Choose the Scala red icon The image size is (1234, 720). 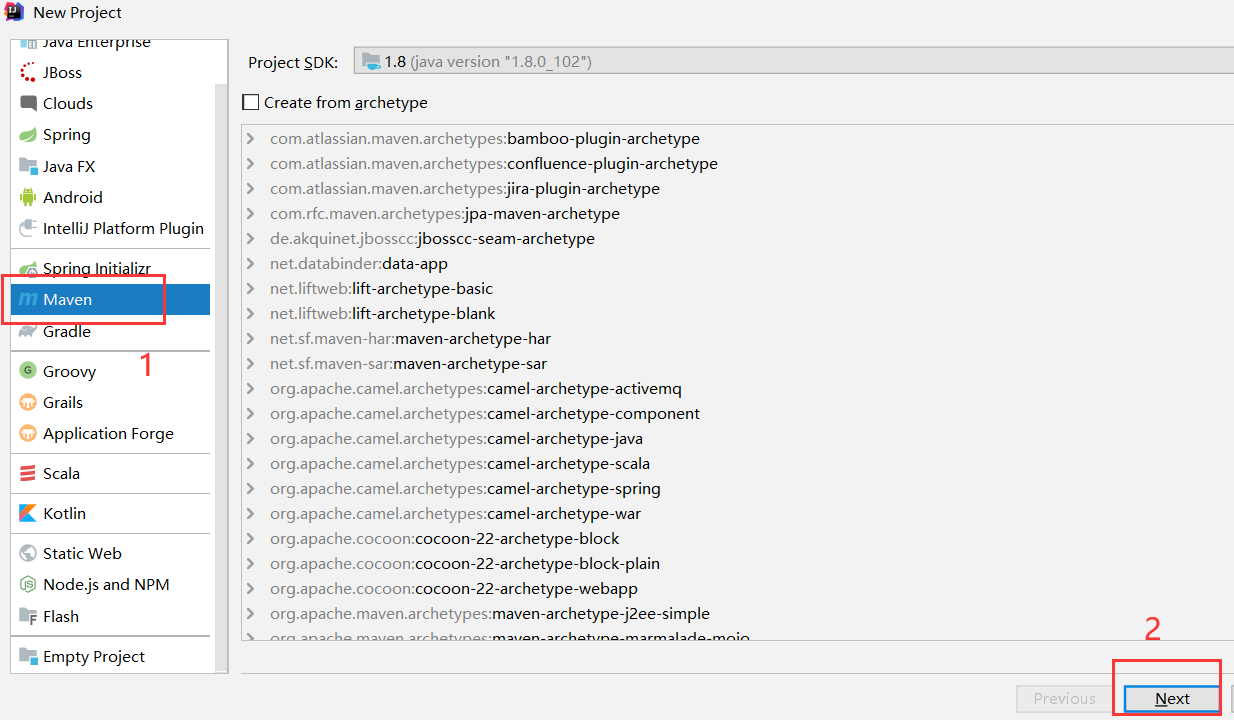28,473
